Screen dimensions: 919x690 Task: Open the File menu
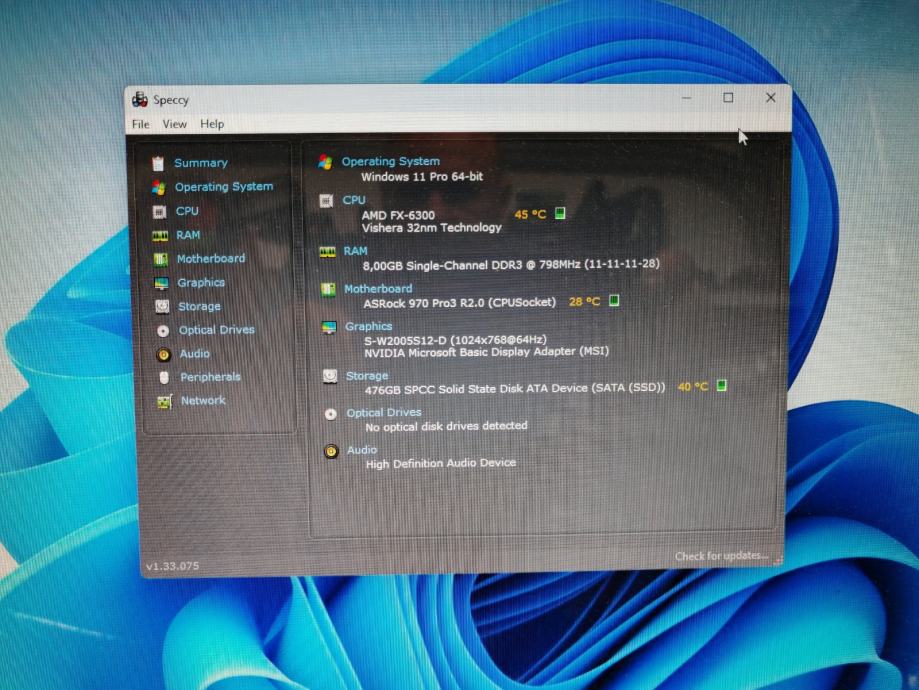tap(140, 124)
